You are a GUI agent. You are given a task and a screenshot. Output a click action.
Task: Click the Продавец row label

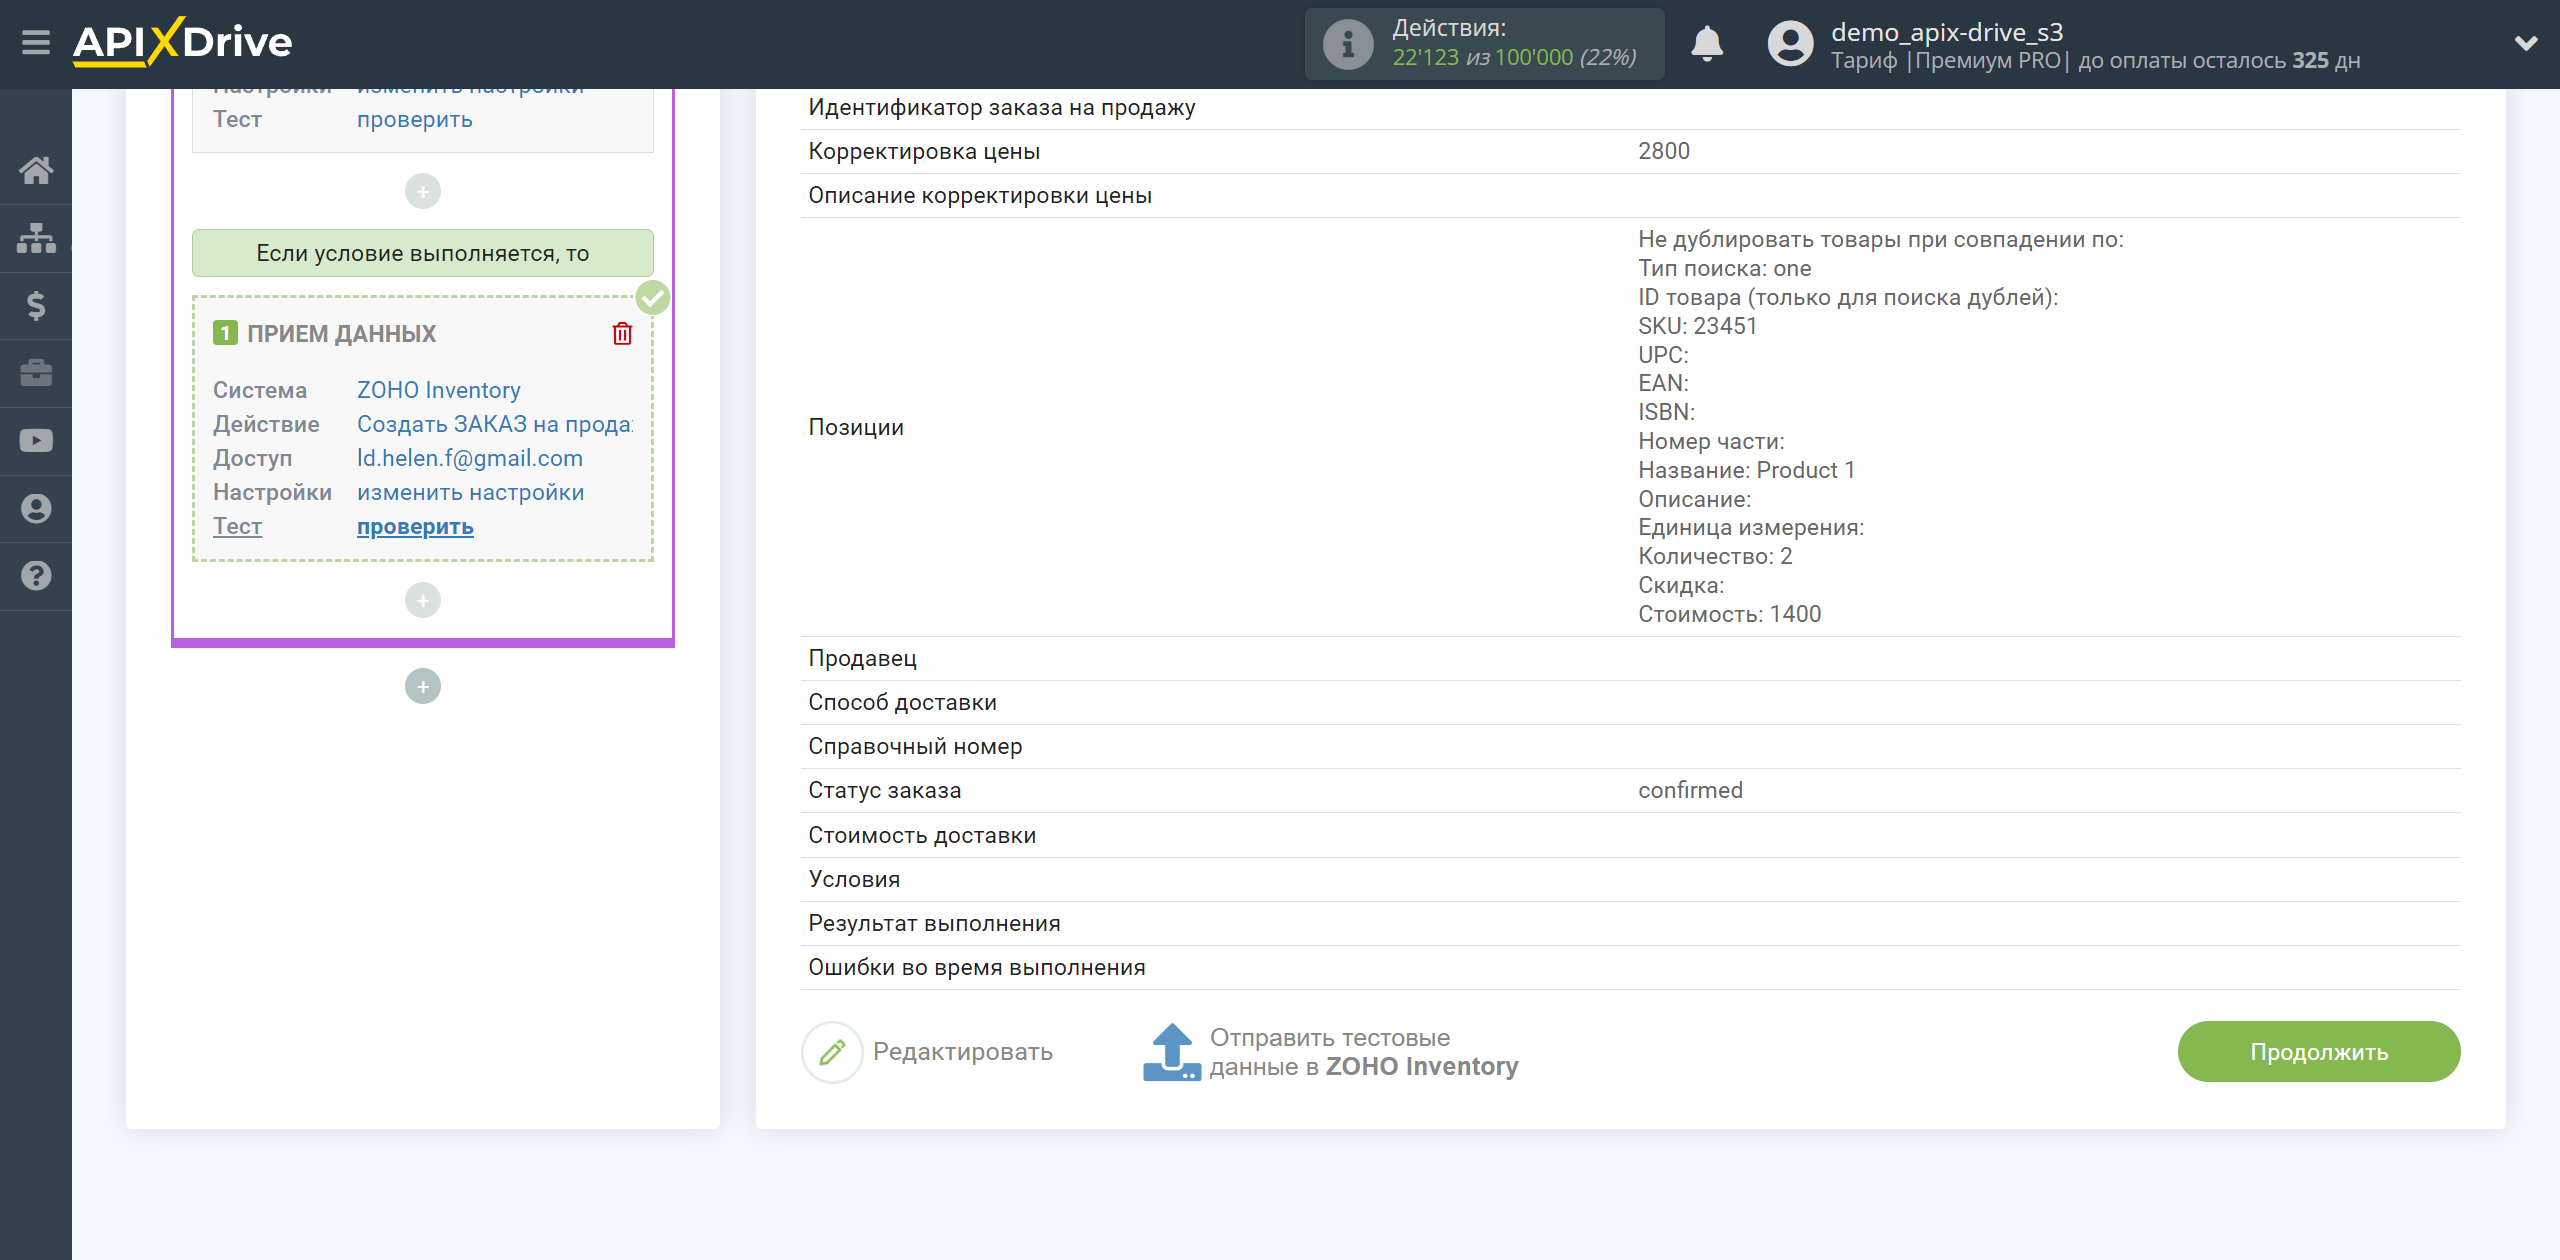(x=862, y=658)
